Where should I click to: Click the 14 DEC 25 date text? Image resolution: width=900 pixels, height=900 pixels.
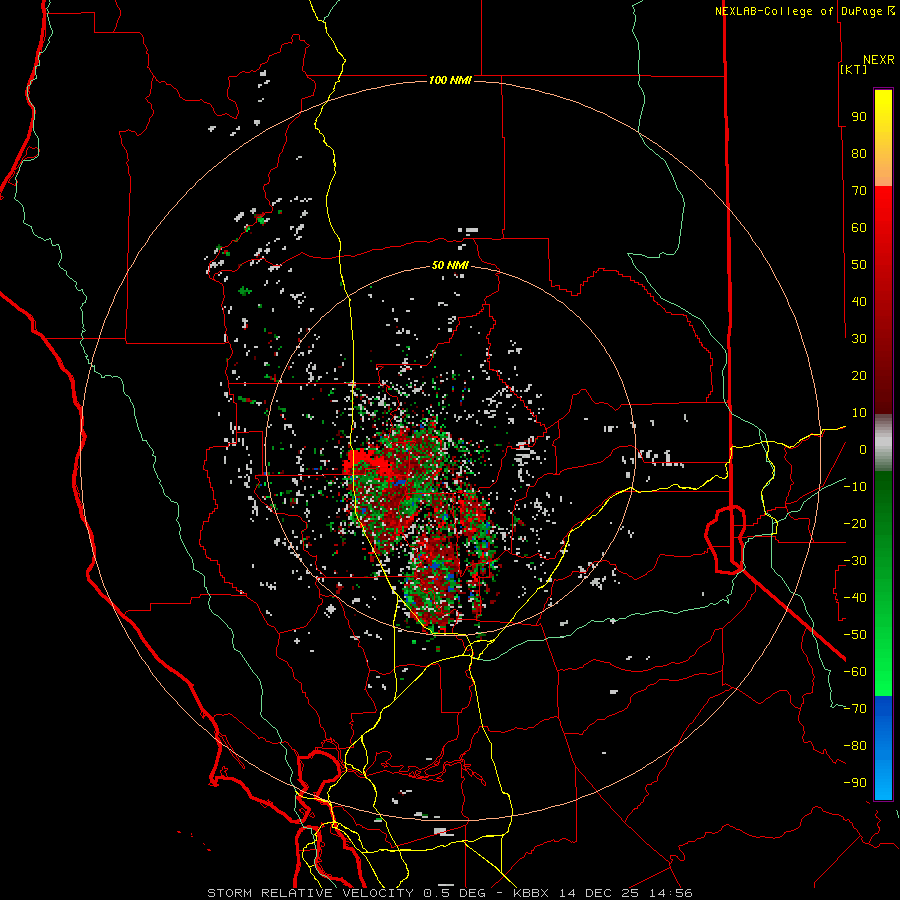tap(597, 893)
